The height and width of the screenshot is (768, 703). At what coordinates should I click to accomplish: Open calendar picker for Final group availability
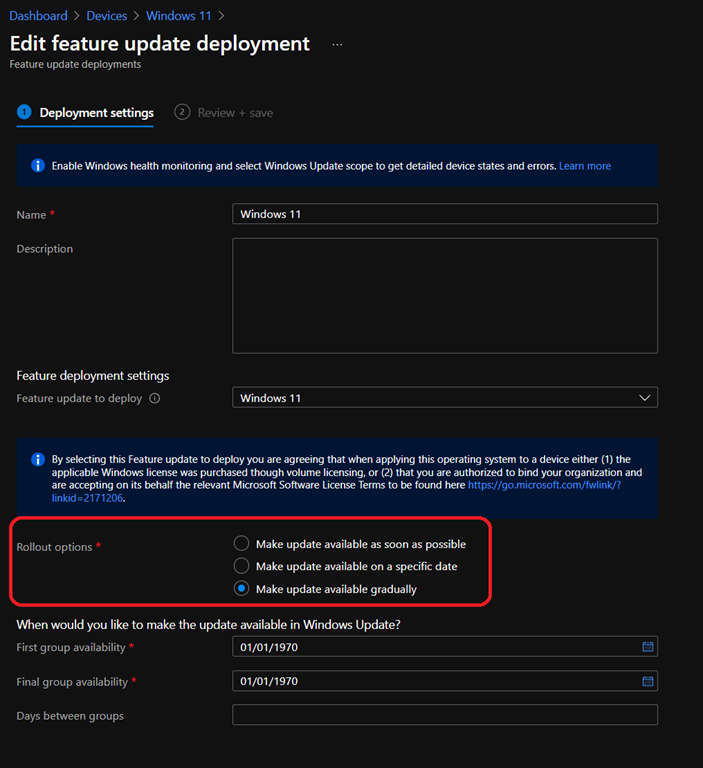(x=647, y=681)
